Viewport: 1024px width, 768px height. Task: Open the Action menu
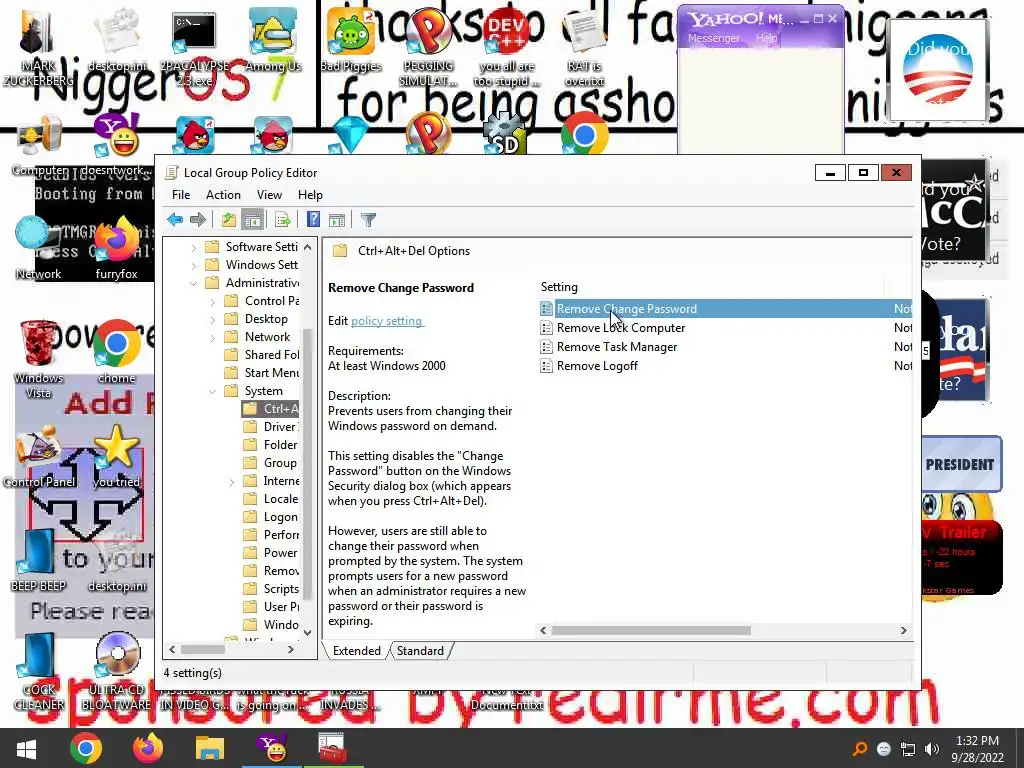[223, 195]
